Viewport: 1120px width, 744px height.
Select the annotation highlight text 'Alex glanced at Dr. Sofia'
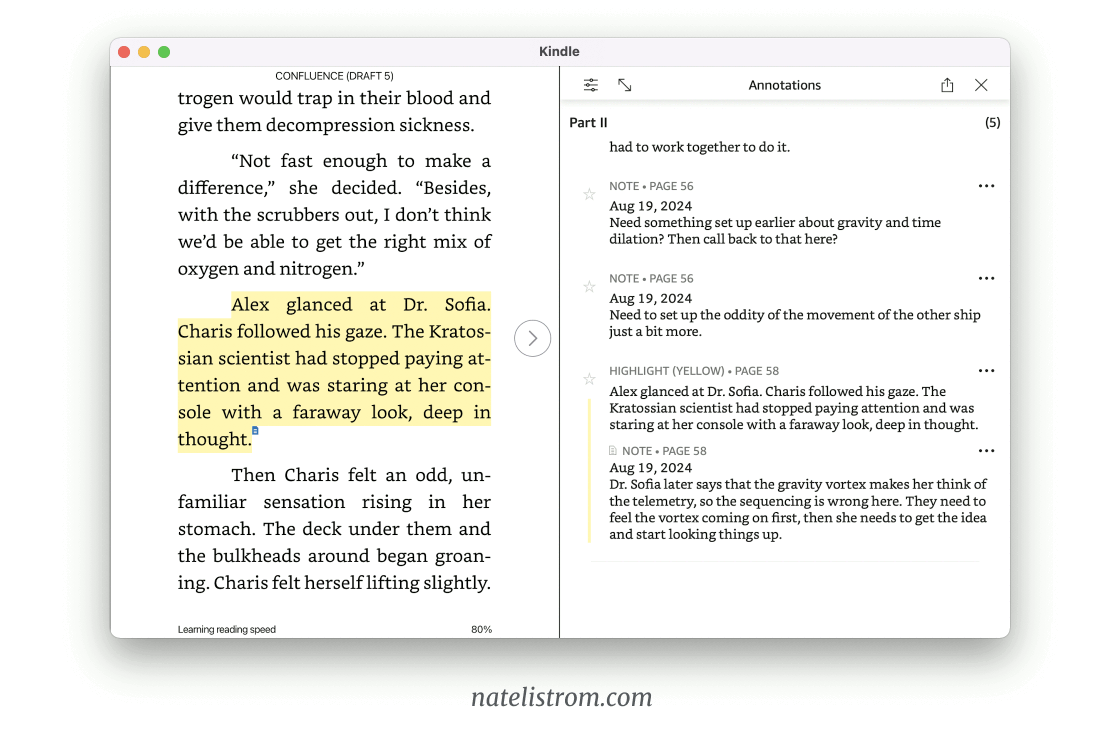794,408
